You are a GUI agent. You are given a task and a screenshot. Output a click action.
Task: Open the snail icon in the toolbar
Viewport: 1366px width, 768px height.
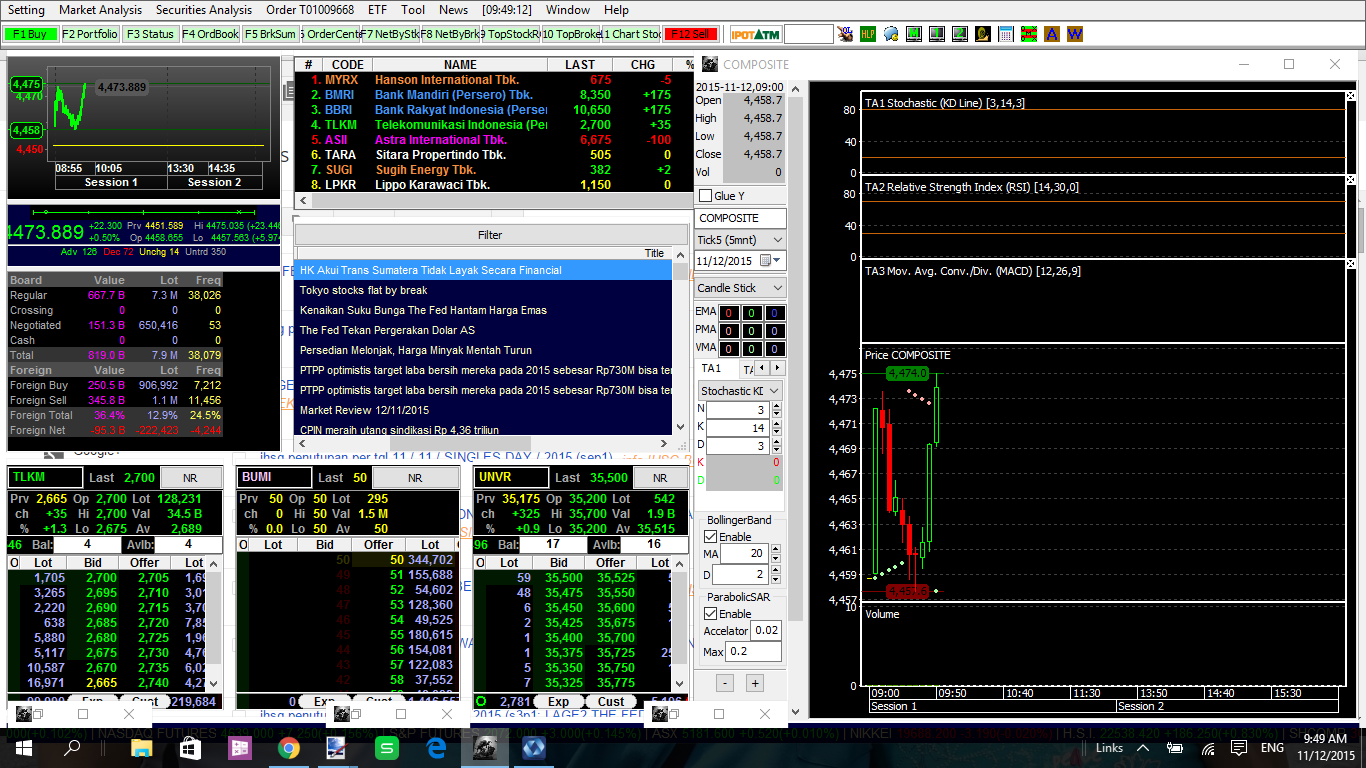tap(982, 34)
